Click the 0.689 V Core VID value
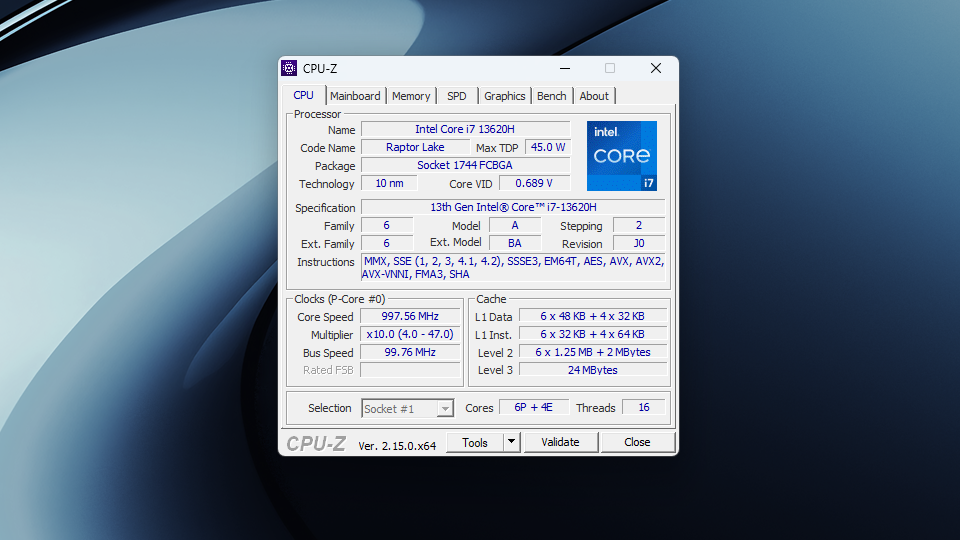The height and width of the screenshot is (540, 960). [534, 183]
